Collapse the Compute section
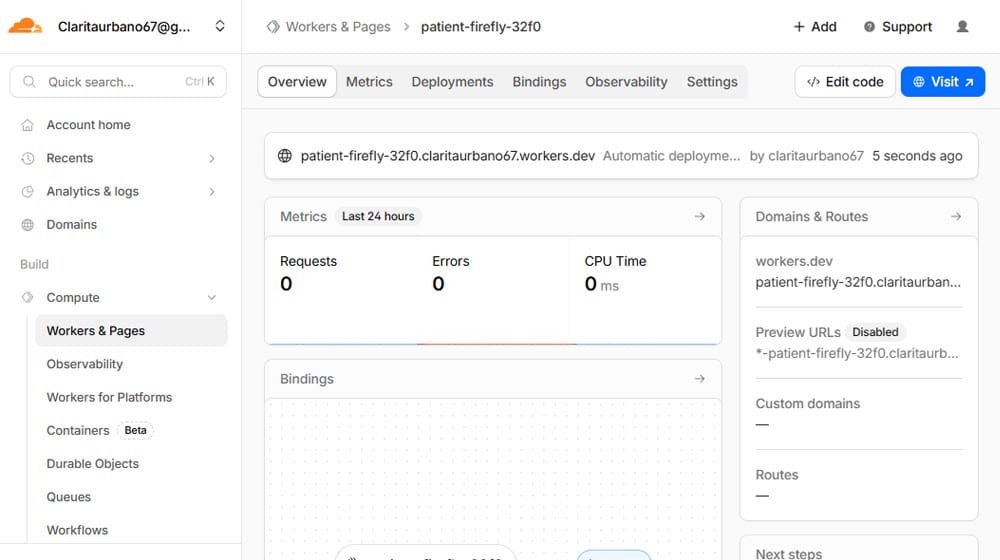 pos(211,298)
